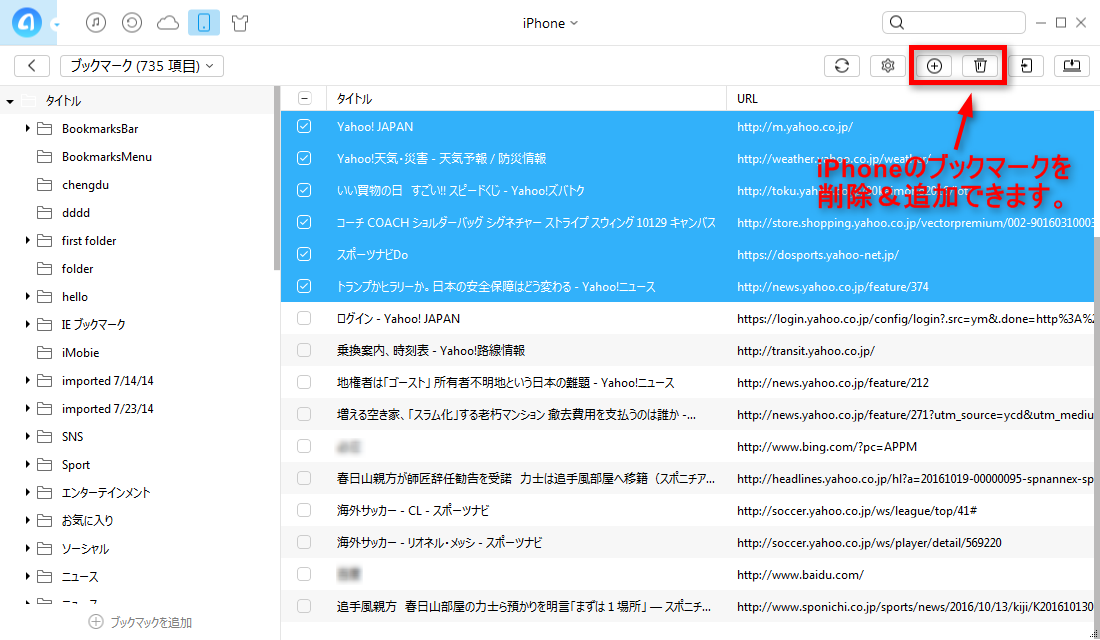The image size is (1100, 640).
Task: Open settings gear icon
Action: [x=887, y=65]
